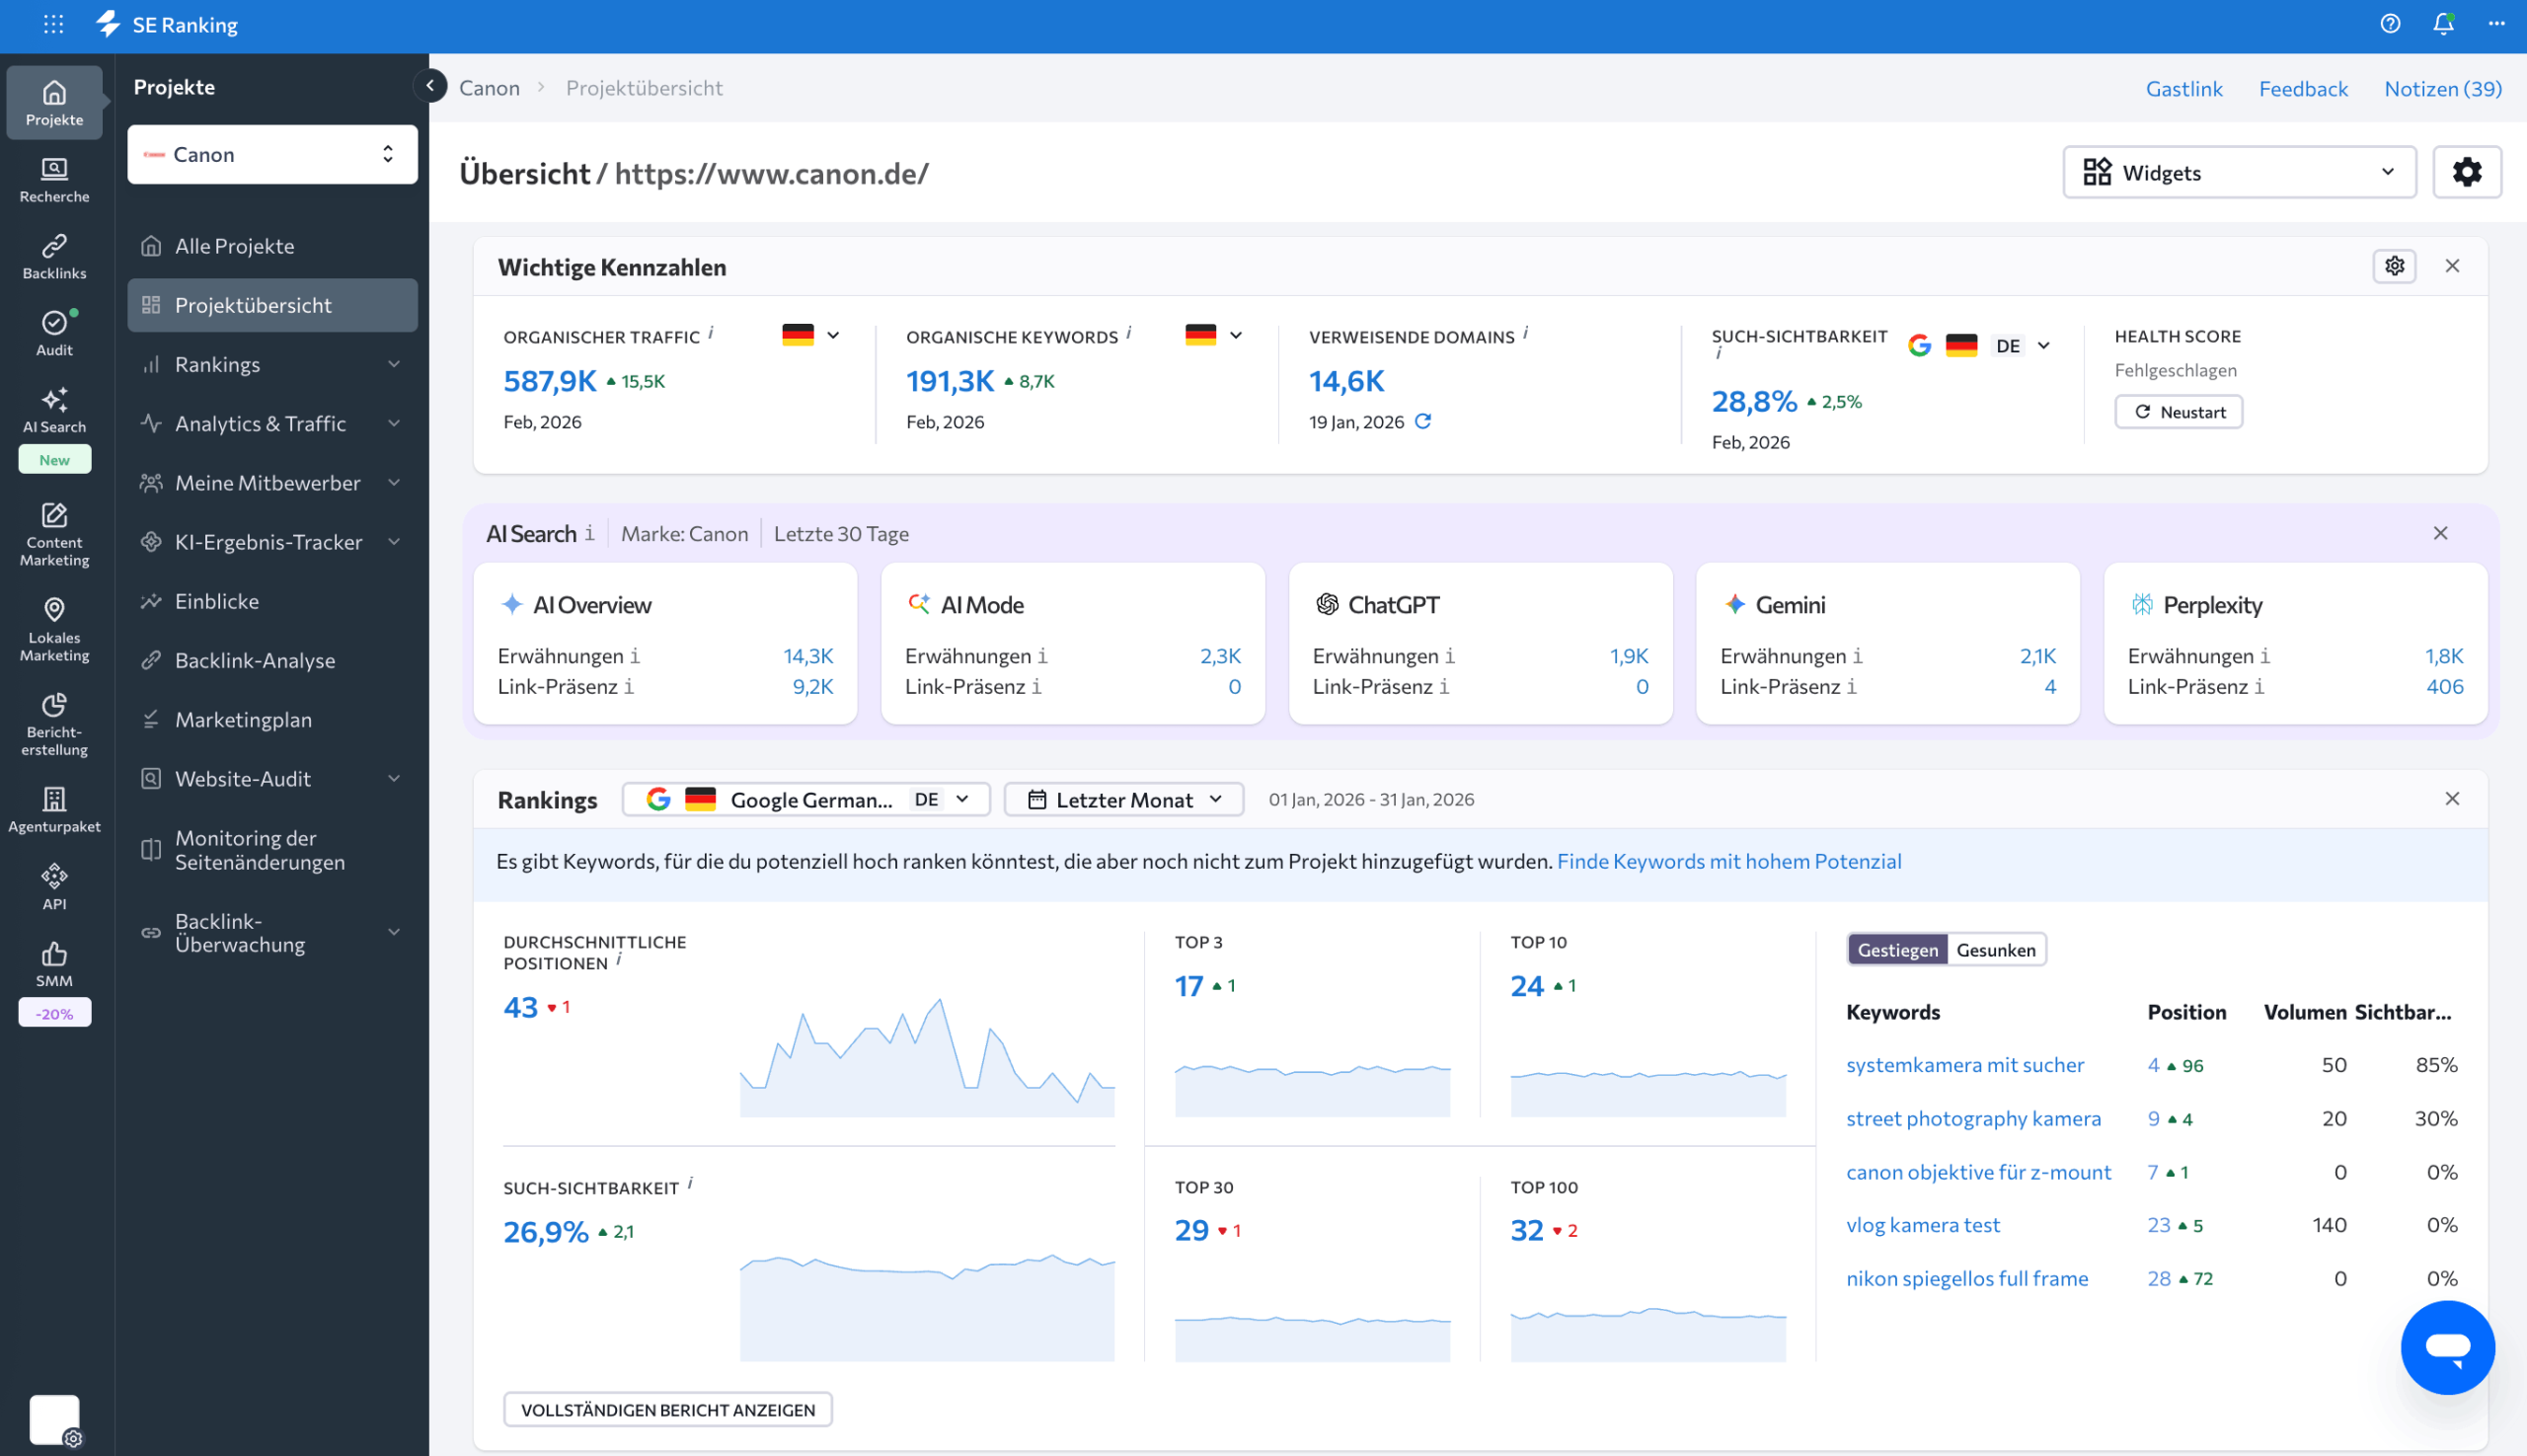Open the chat support bubble
The image size is (2527, 1456).
(x=2449, y=1347)
